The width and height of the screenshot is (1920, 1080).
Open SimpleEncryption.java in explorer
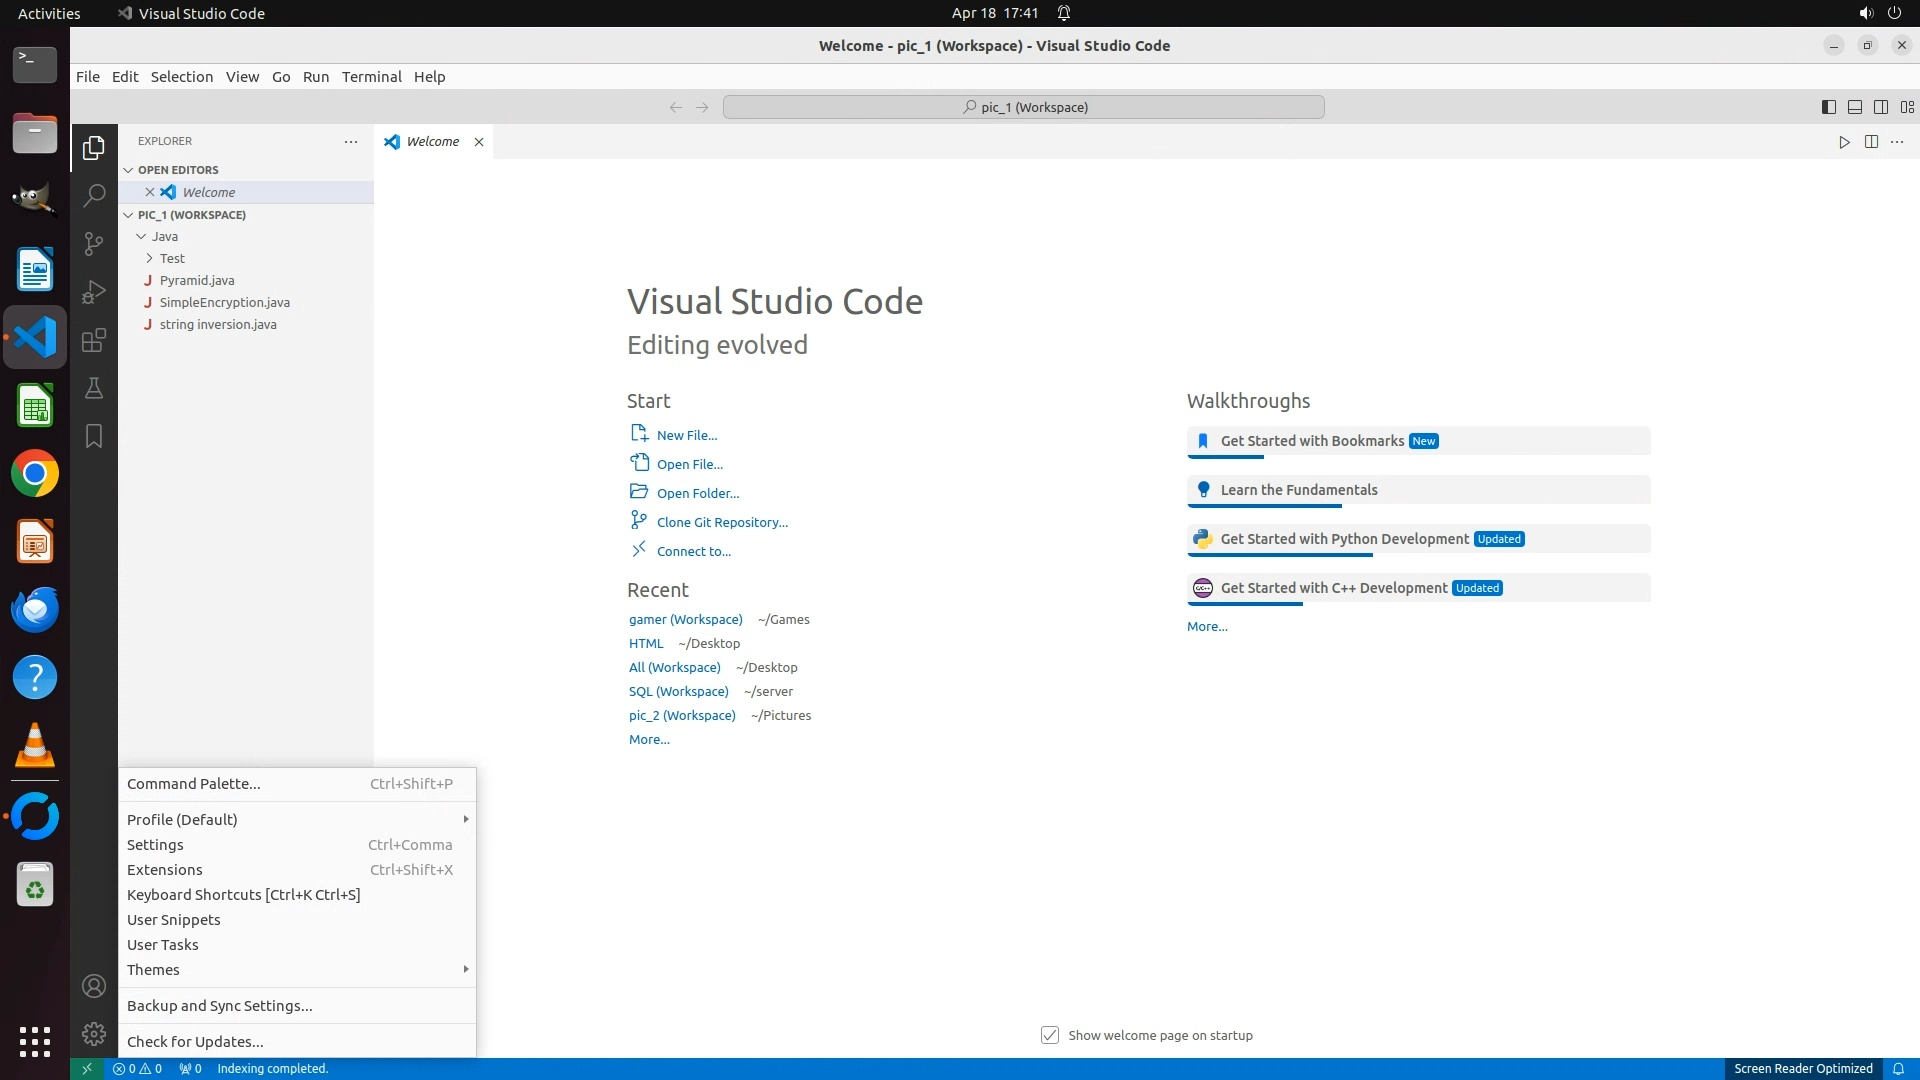pos(224,302)
